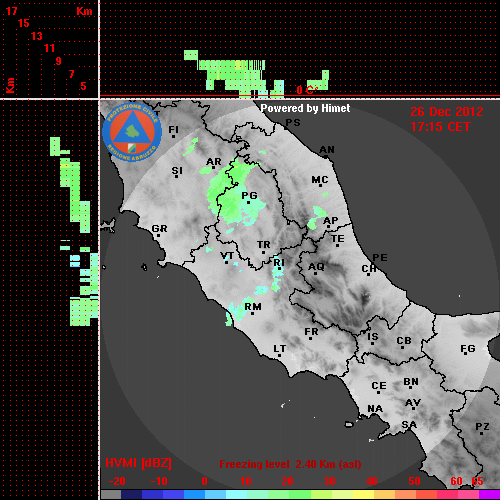Click the gray start of the color scale
The height and width of the screenshot is (500, 500).
(111, 495)
